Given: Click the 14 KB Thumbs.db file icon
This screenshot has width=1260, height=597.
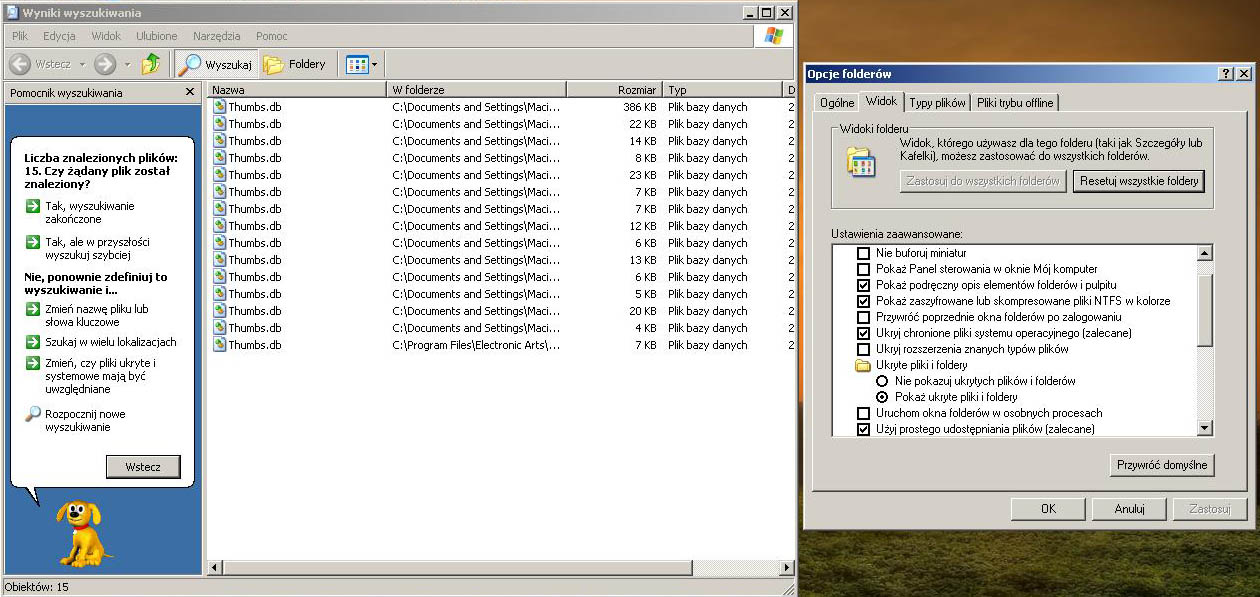Looking at the screenshot, I should click(219, 141).
